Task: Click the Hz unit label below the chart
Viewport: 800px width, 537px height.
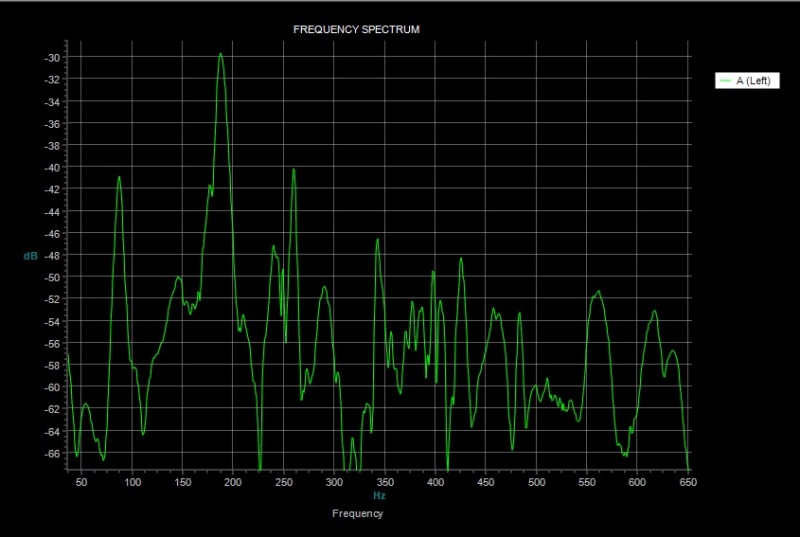Action: 379,495
